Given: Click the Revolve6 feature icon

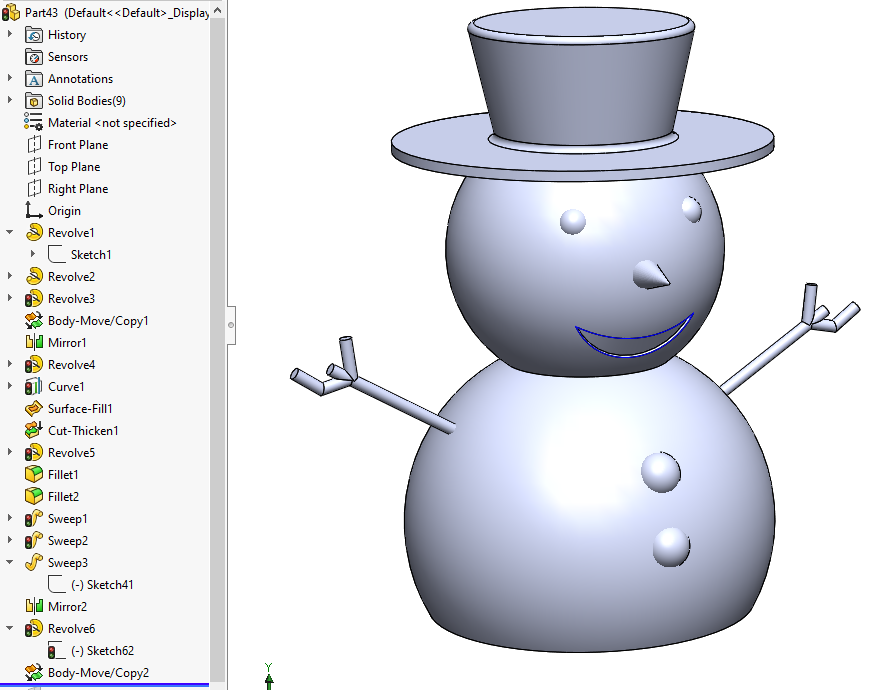Looking at the screenshot, I should 34,629.
